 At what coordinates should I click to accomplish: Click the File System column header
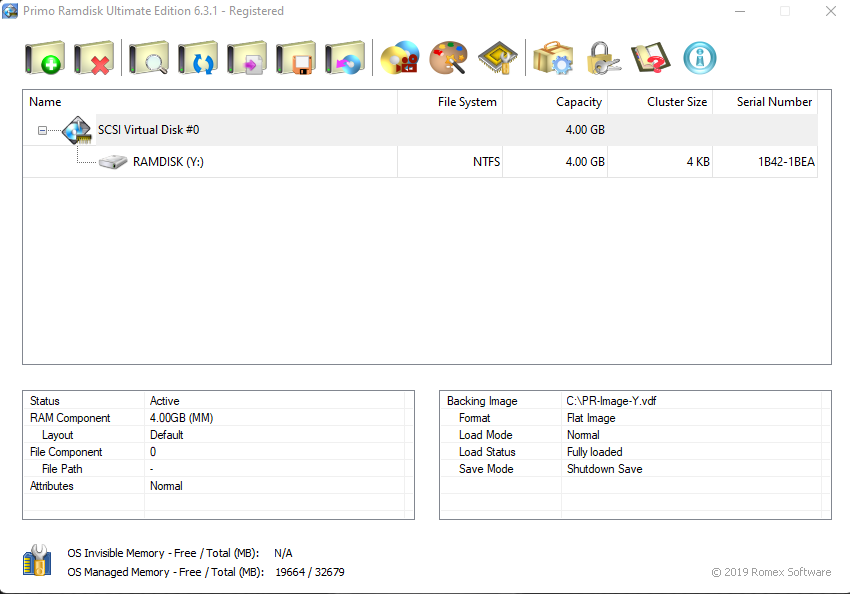466,102
